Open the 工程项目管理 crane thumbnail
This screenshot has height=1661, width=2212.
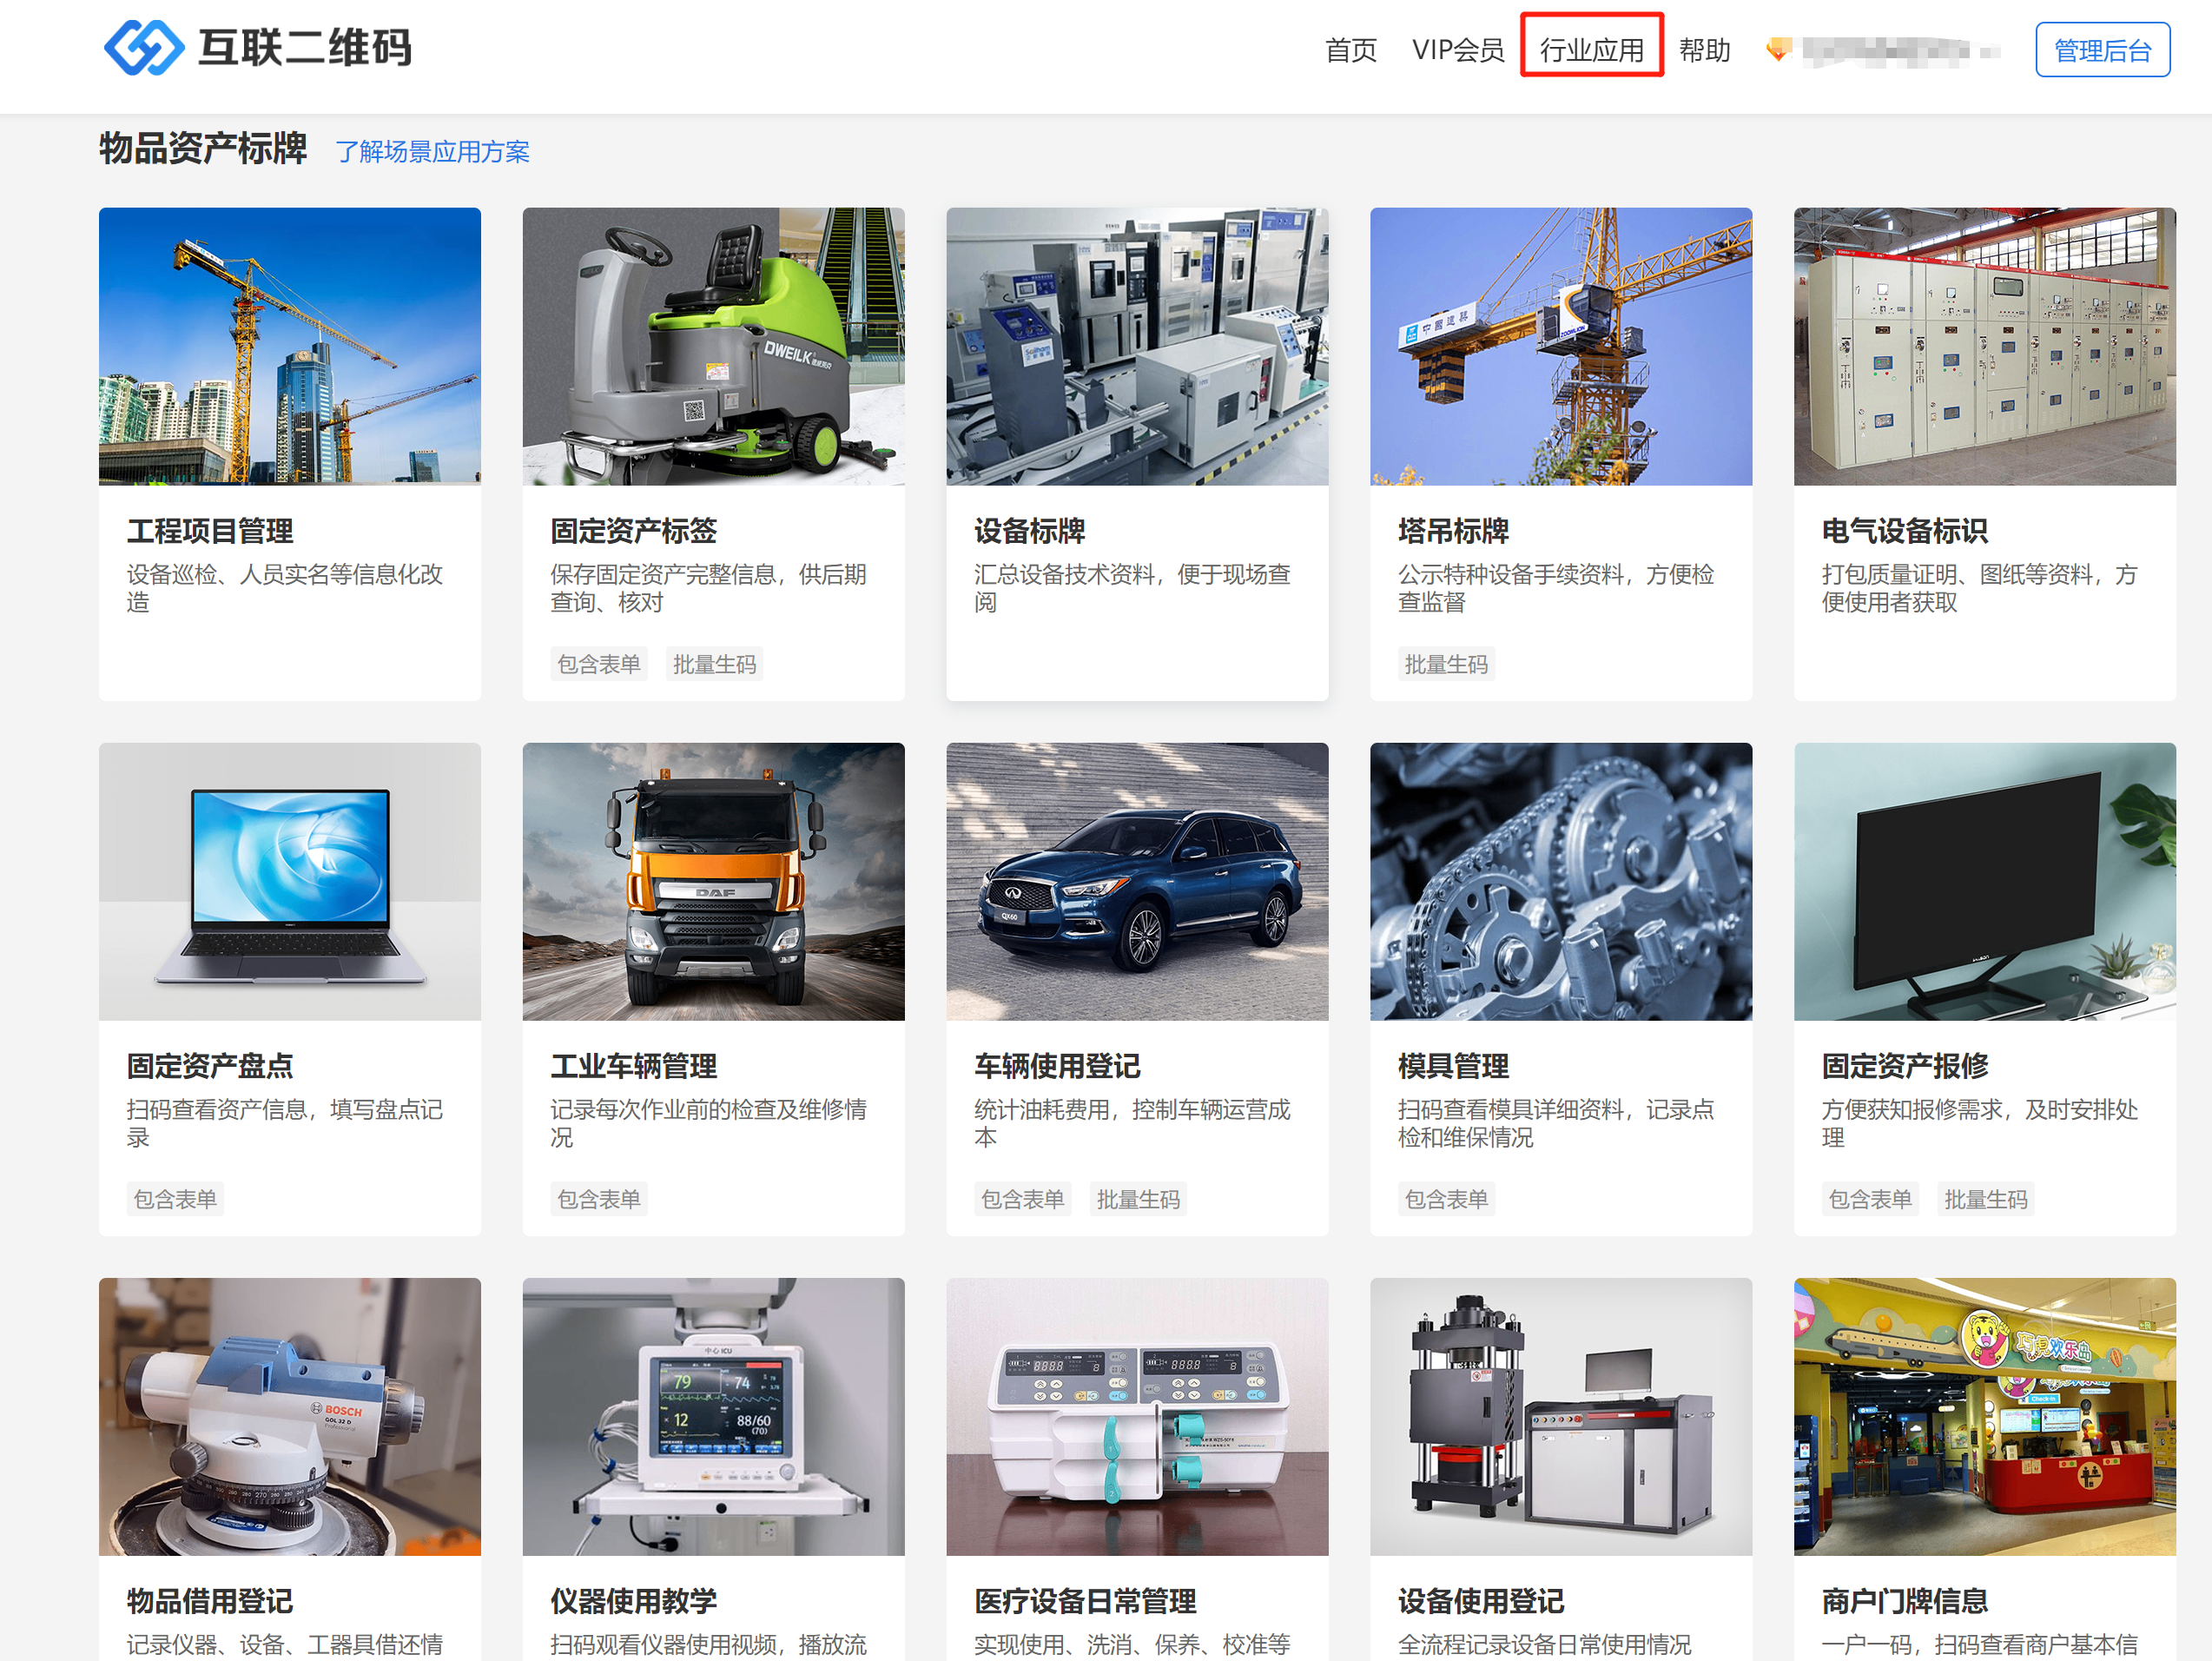[289, 346]
